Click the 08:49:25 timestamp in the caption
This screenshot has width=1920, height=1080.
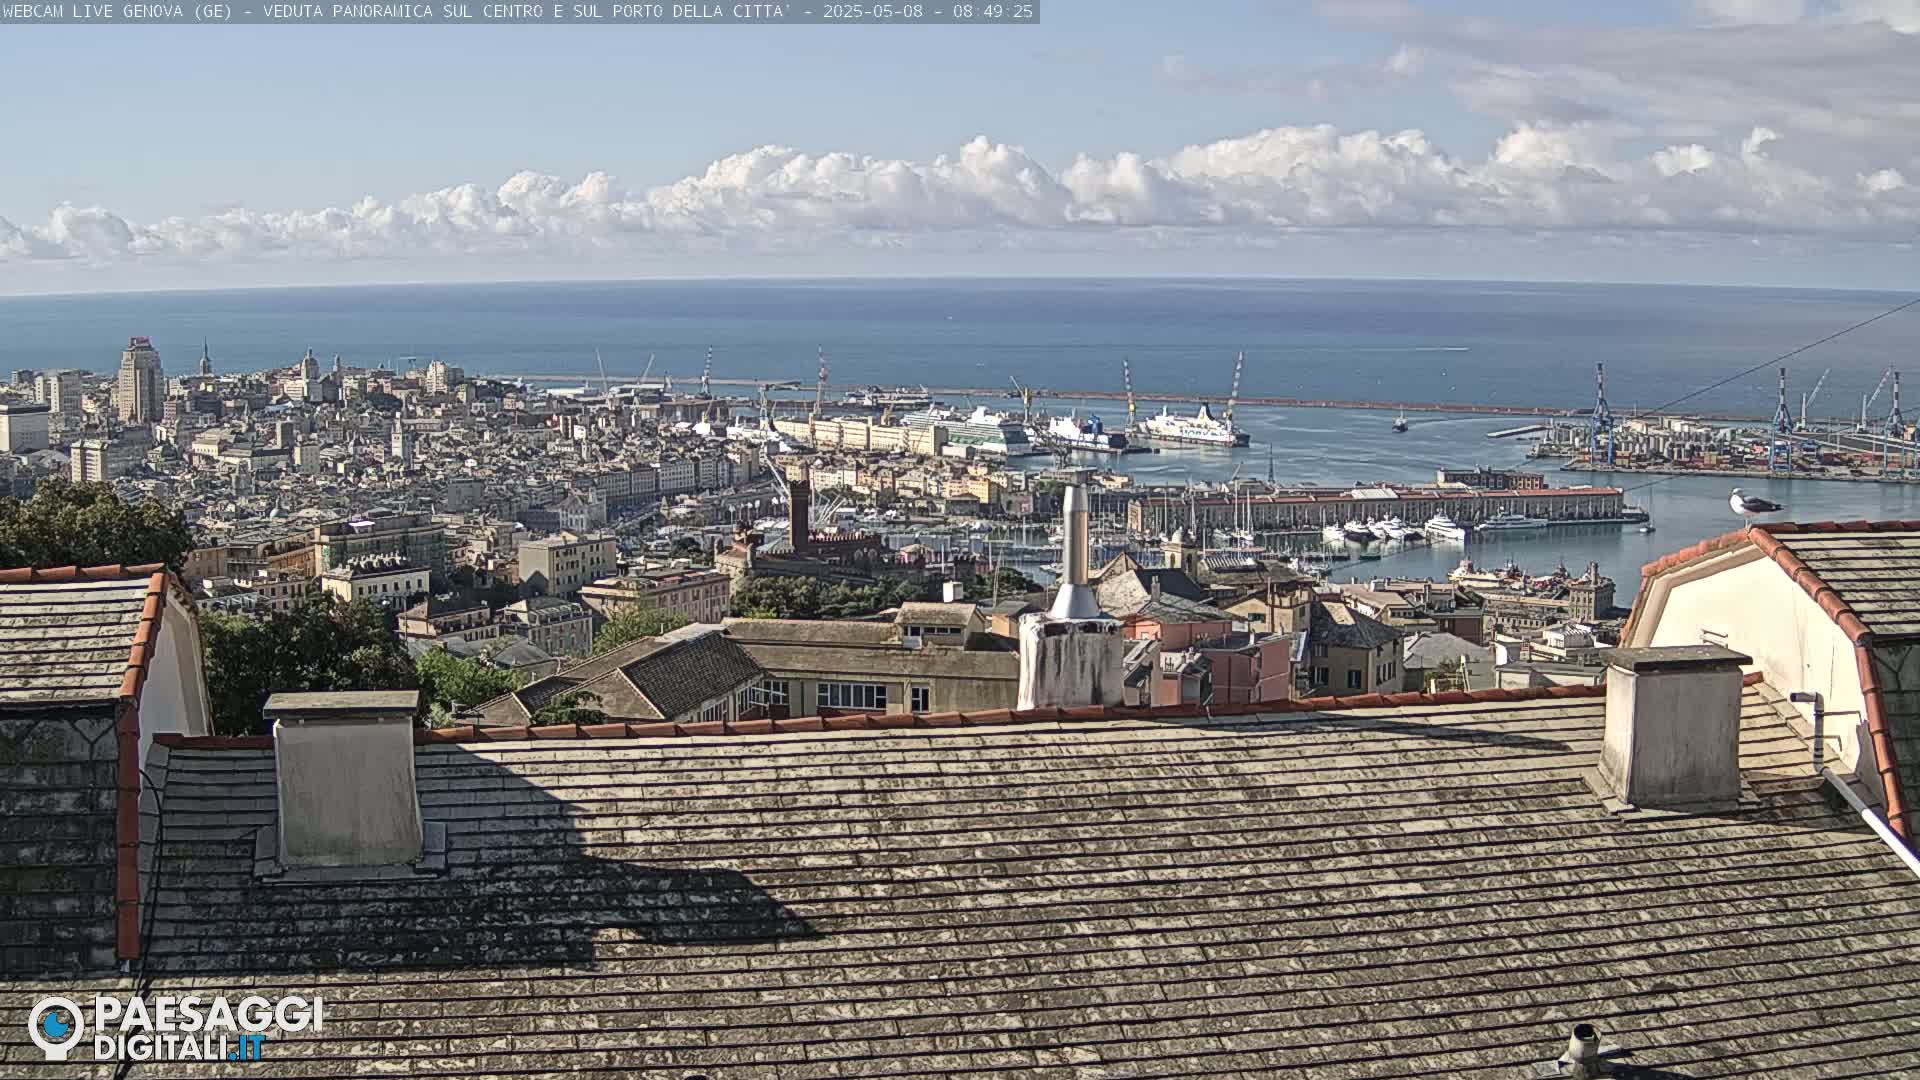992,11
